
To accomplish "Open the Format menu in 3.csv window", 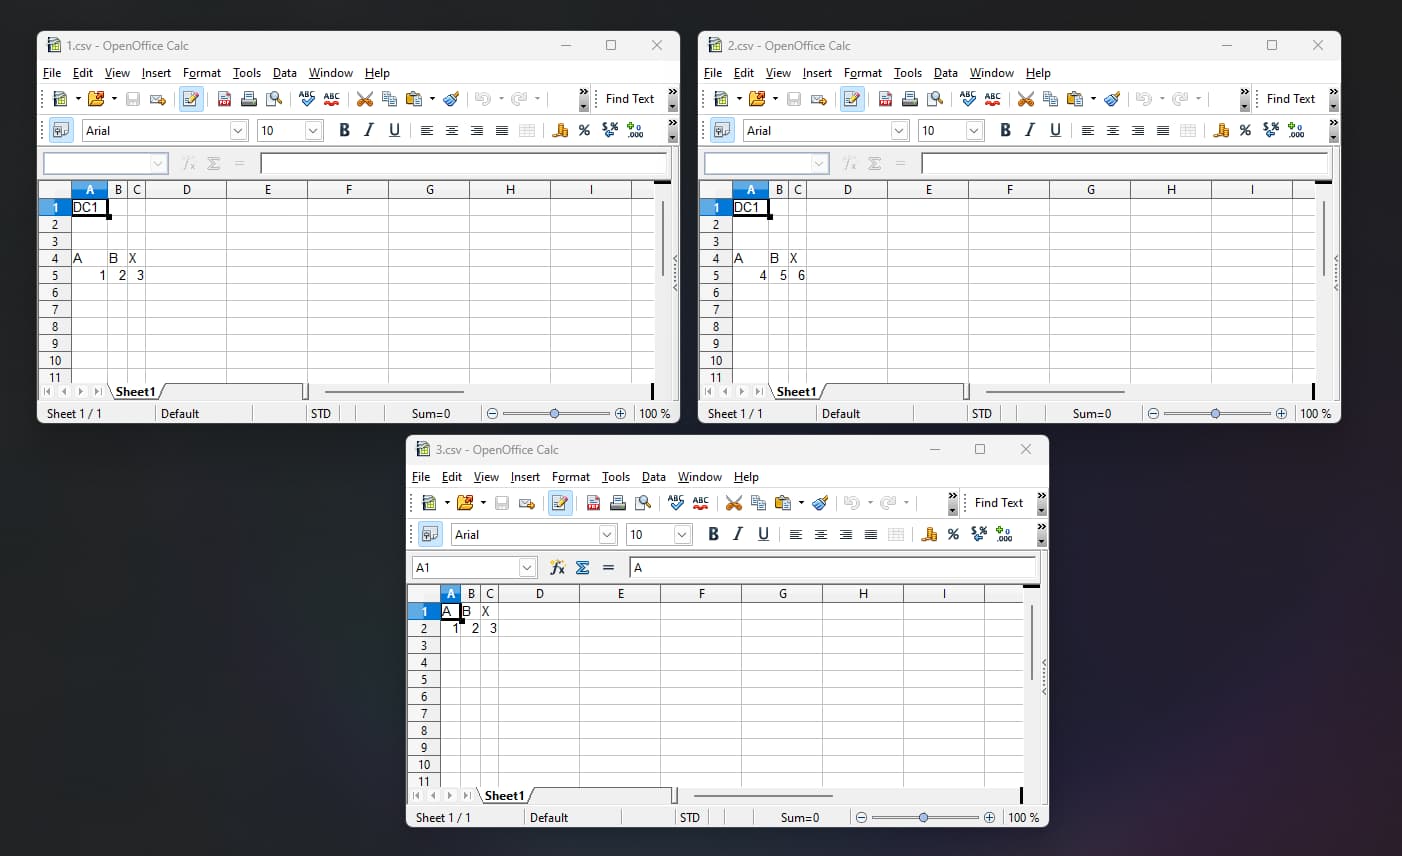I will pos(570,477).
